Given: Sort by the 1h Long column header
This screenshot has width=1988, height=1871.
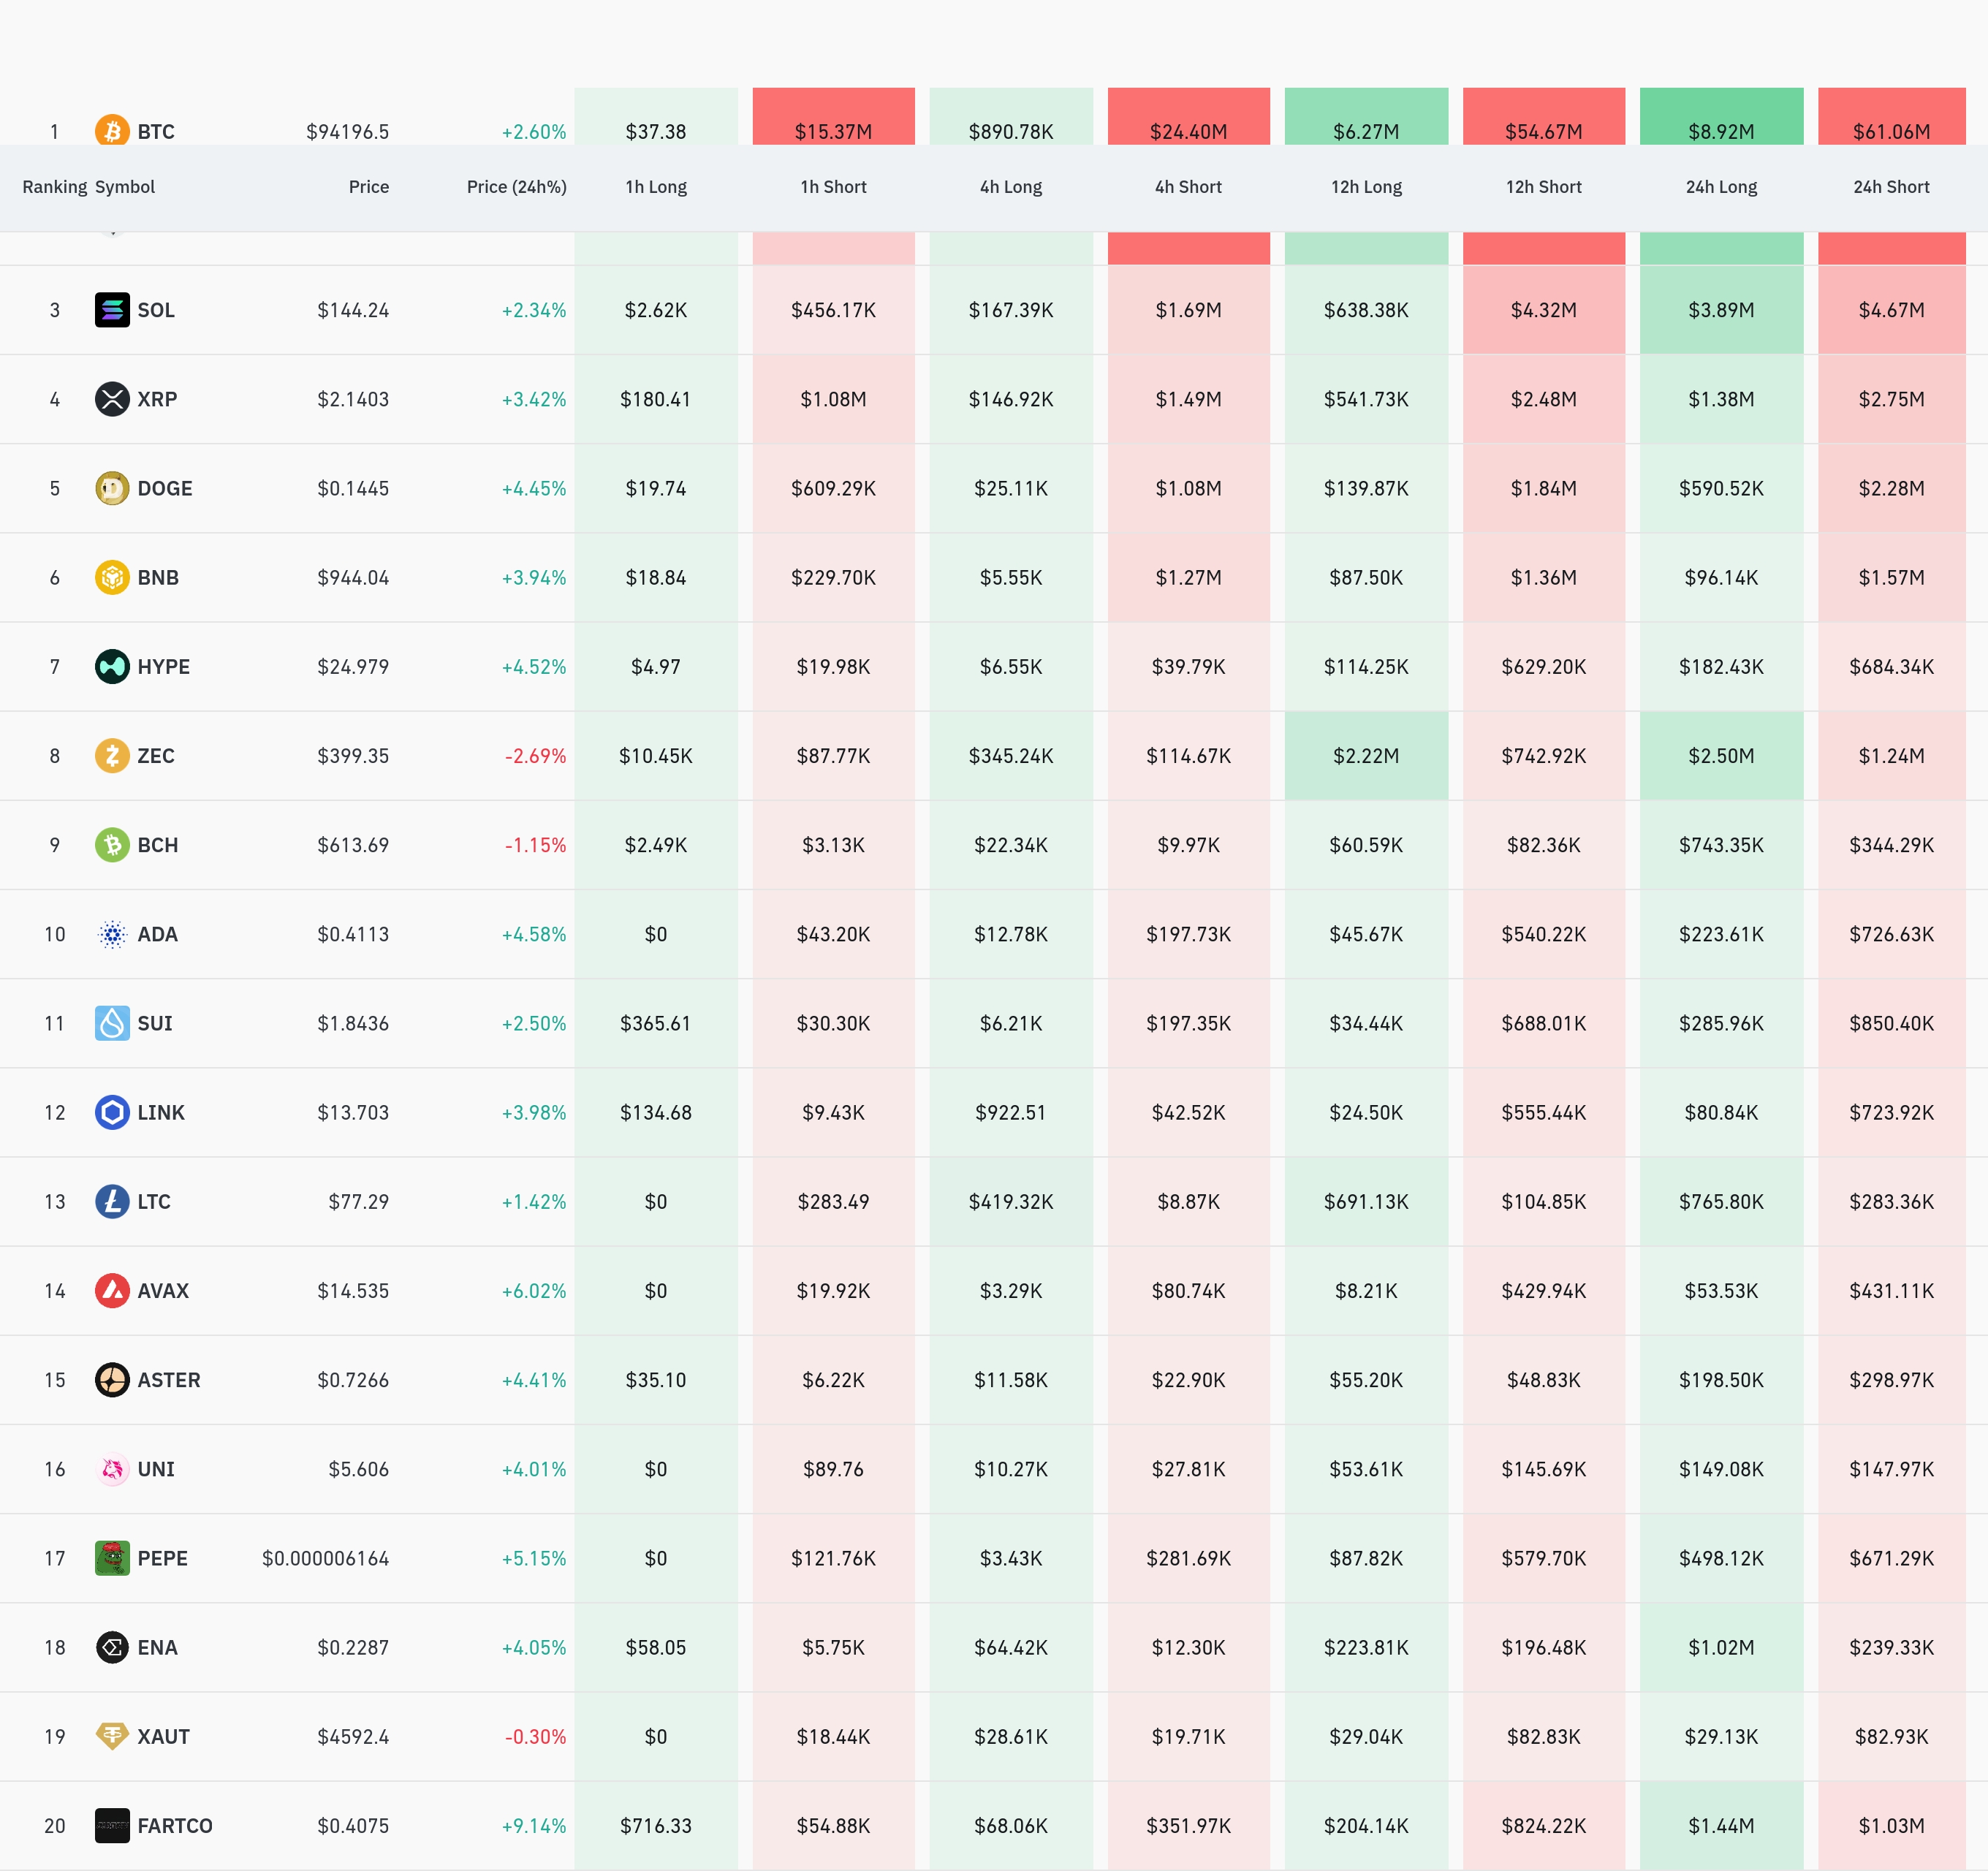Looking at the screenshot, I should (656, 187).
